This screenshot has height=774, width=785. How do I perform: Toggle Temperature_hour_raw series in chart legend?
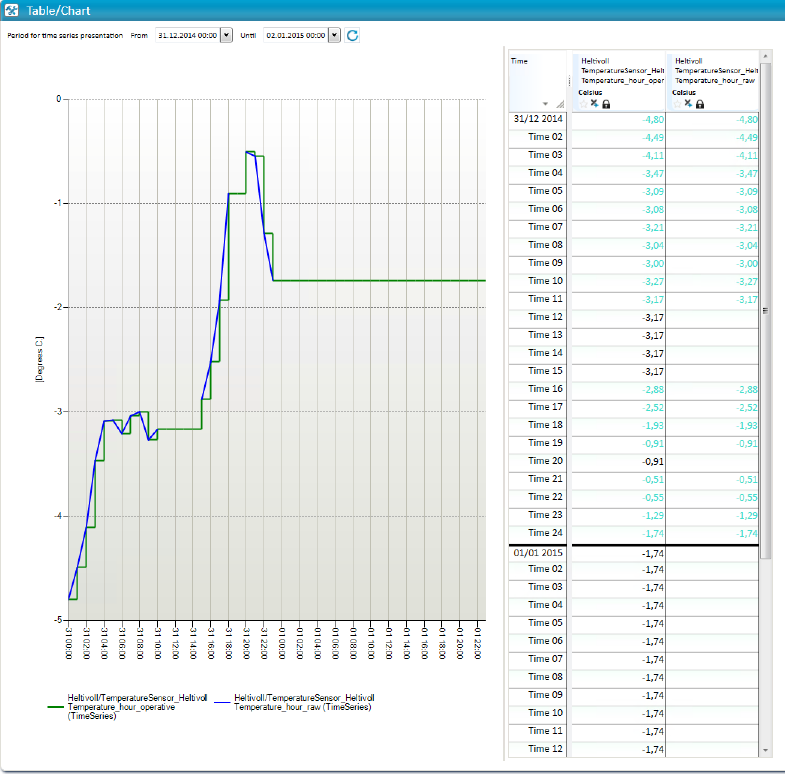pyautogui.click(x=303, y=701)
